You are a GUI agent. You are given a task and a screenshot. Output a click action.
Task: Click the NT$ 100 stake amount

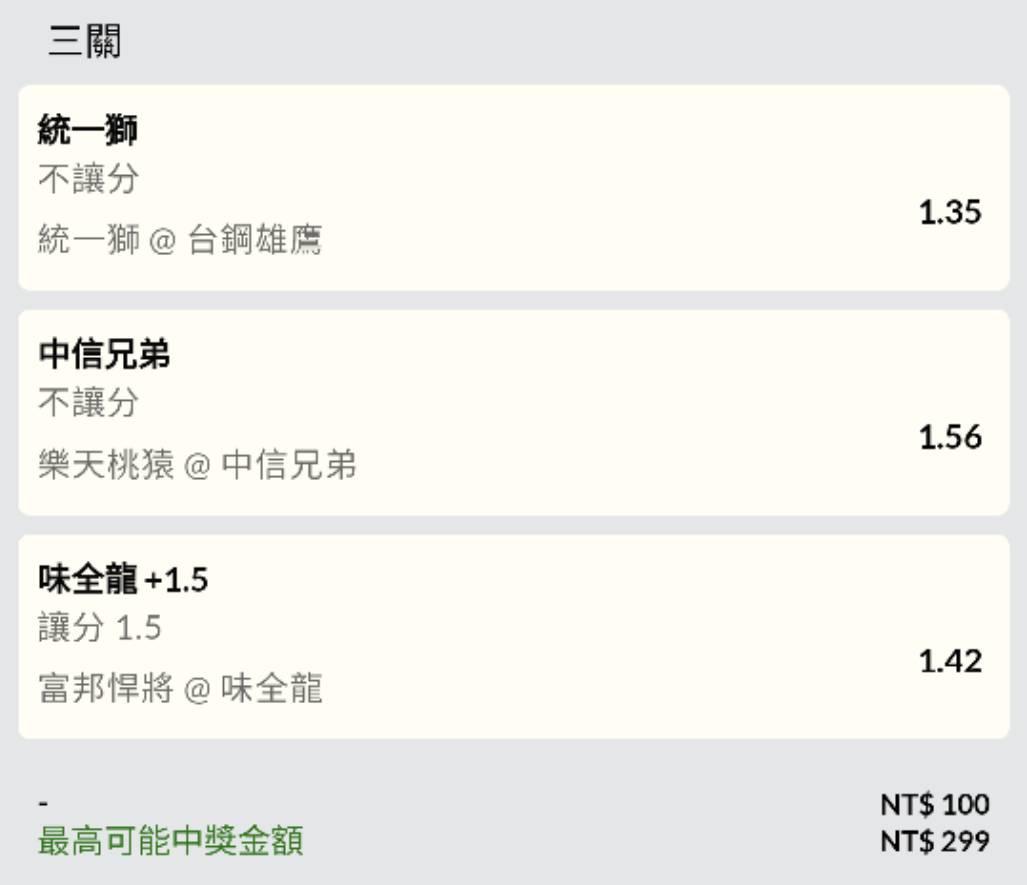click(x=935, y=805)
